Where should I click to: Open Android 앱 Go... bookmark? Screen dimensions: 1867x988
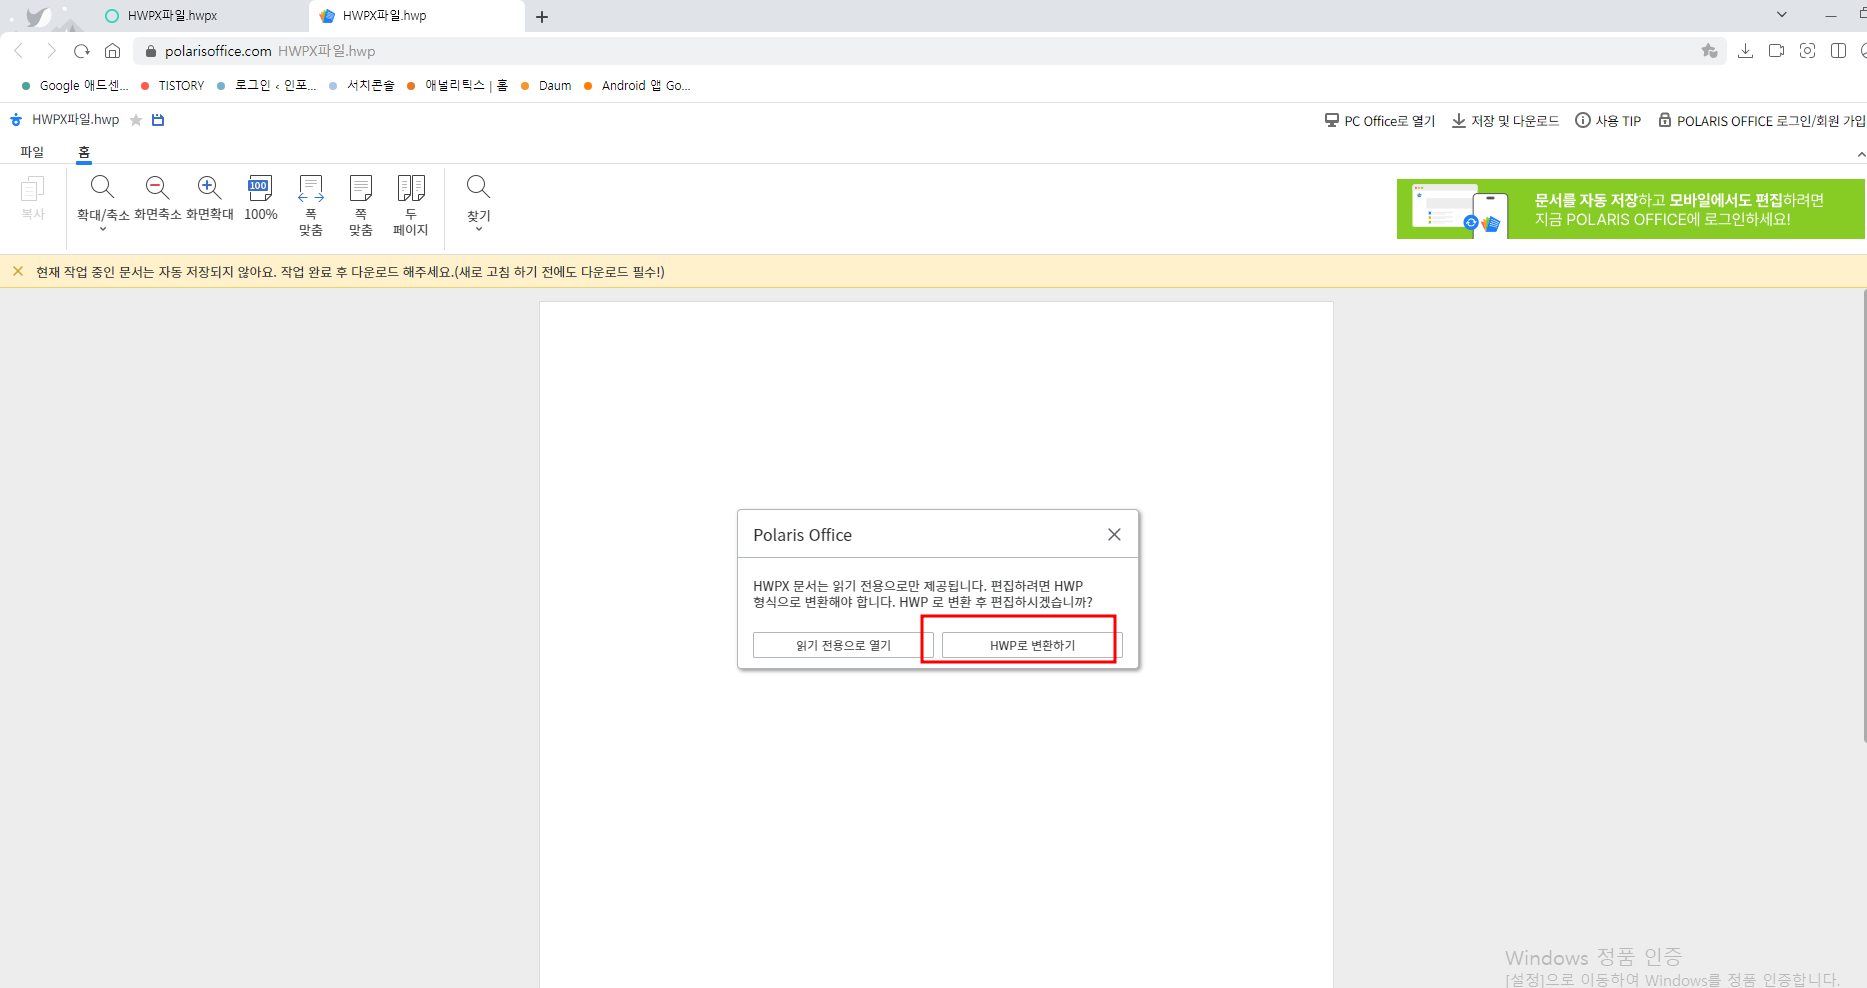click(x=637, y=86)
